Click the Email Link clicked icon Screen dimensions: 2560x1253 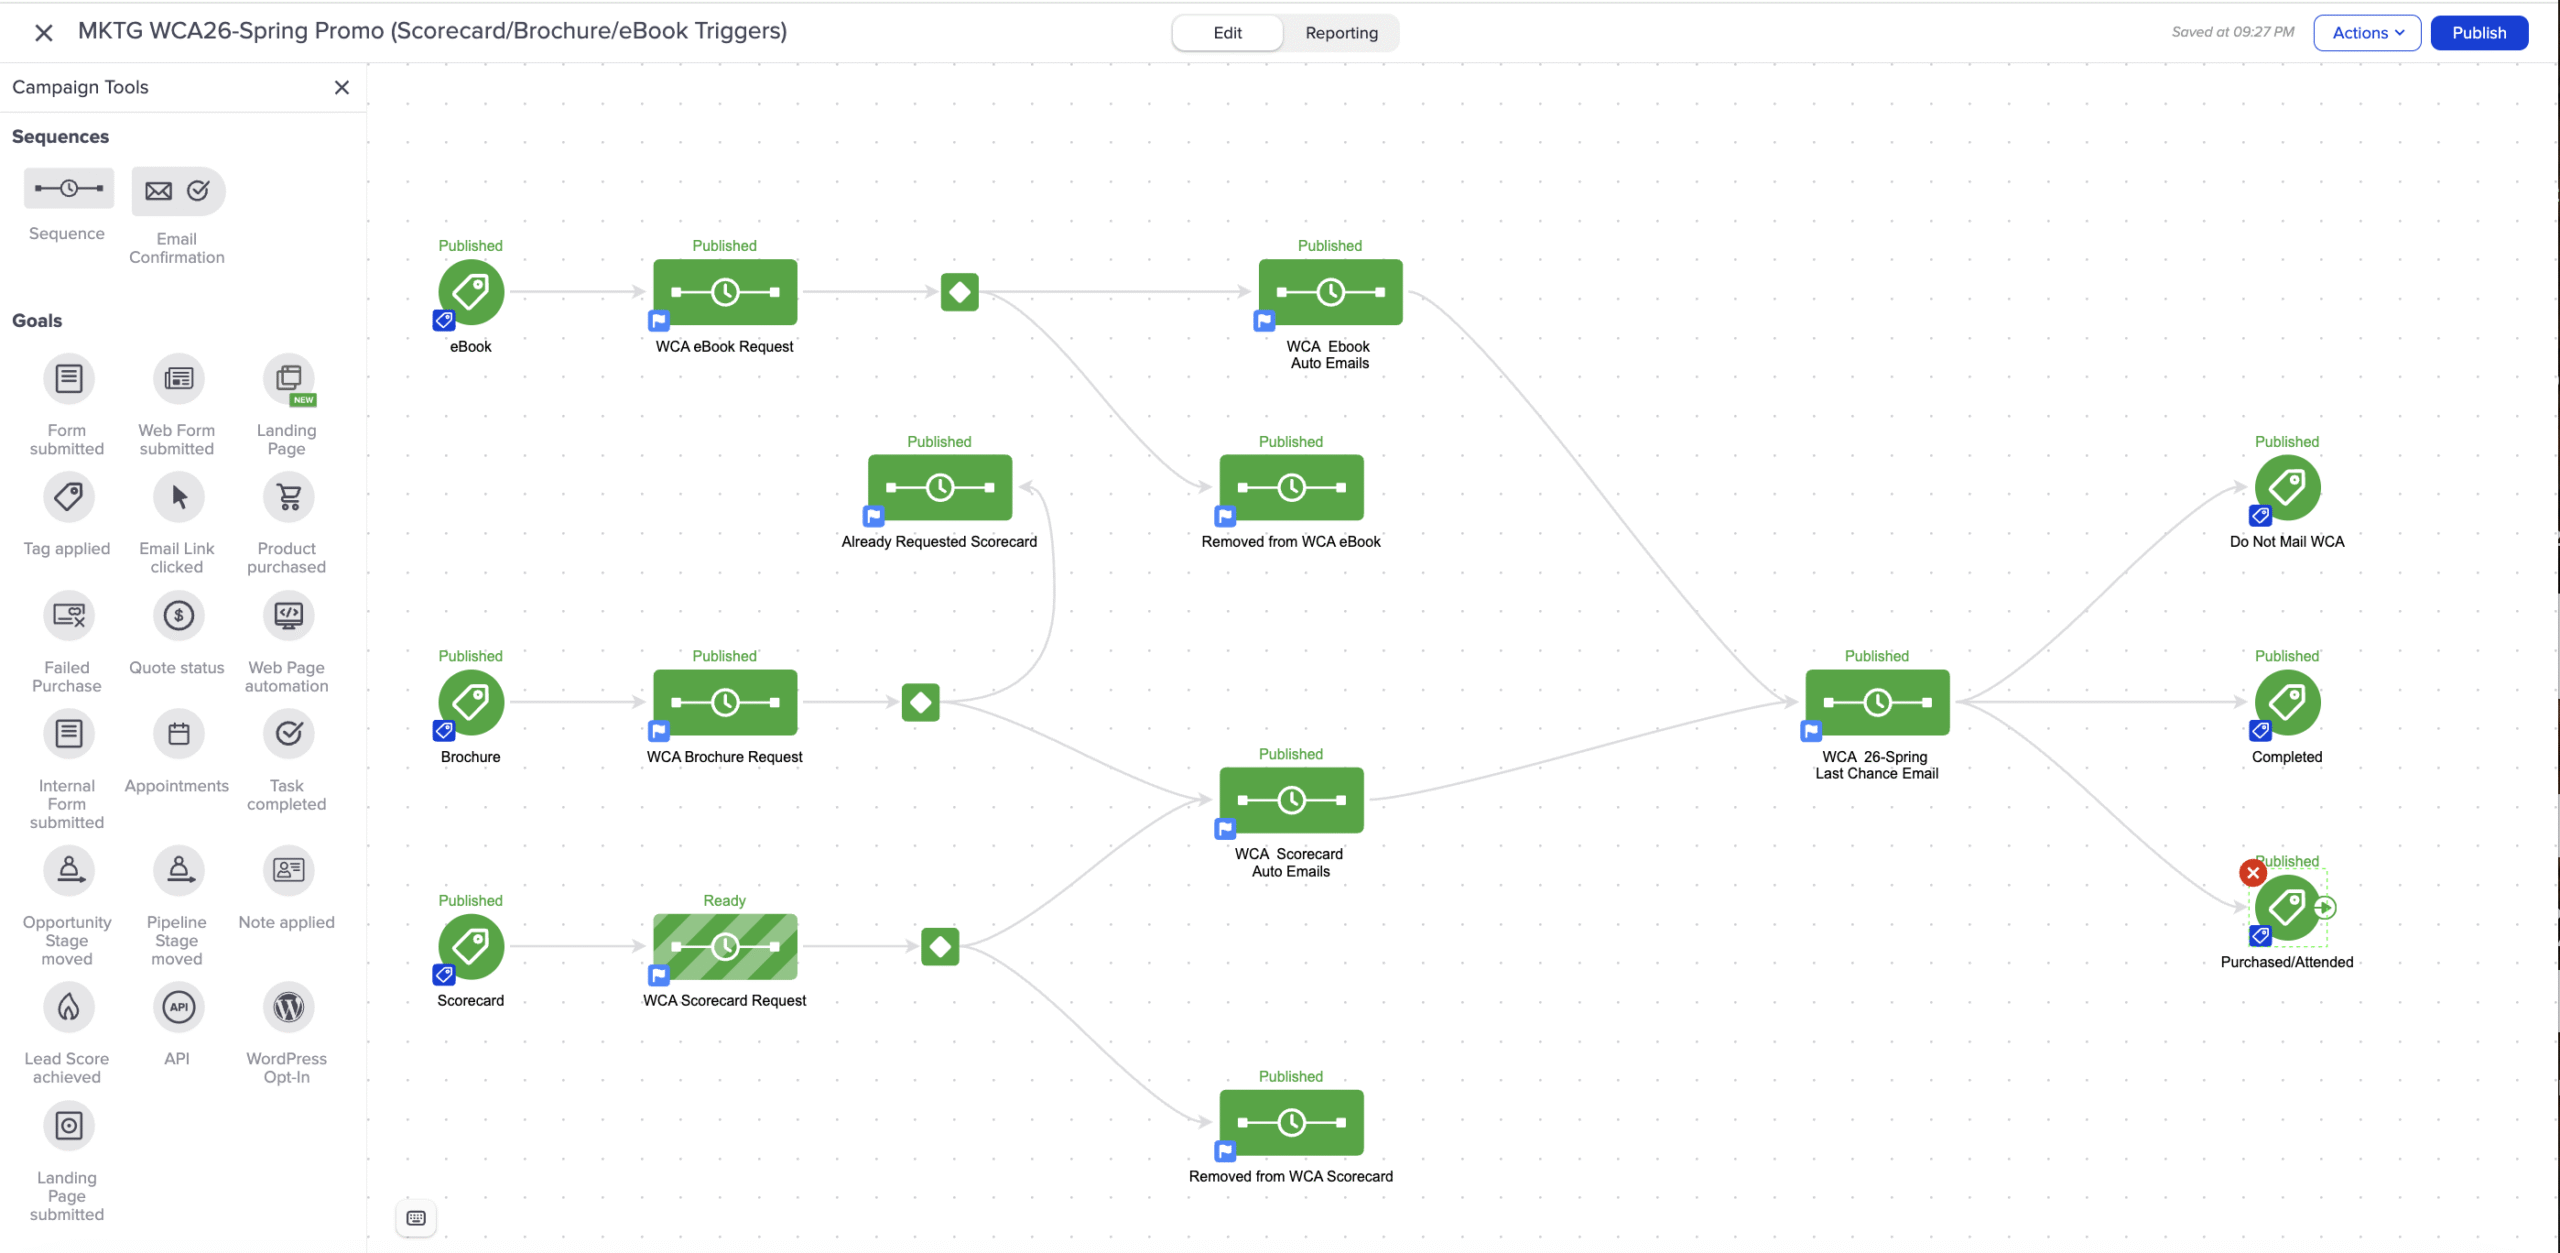tap(178, 497)
